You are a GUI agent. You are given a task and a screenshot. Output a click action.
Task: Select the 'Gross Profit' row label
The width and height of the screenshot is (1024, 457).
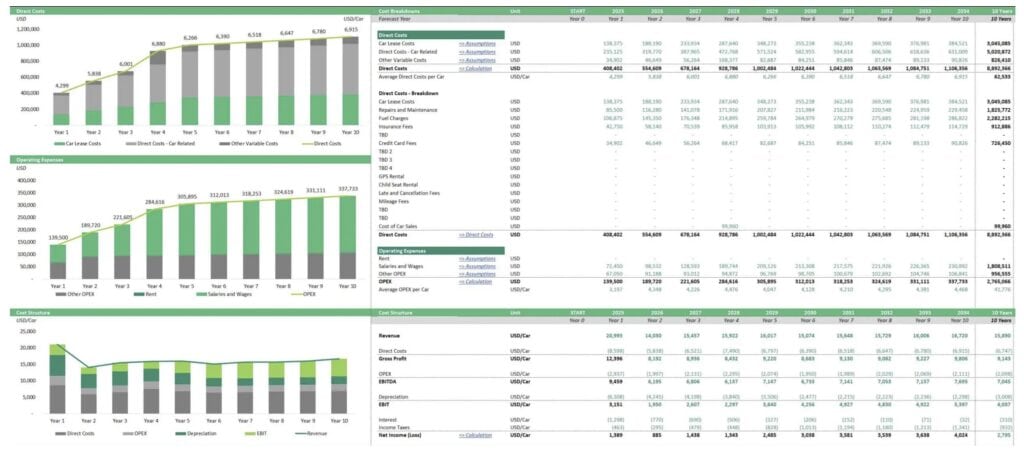point(392,359)
